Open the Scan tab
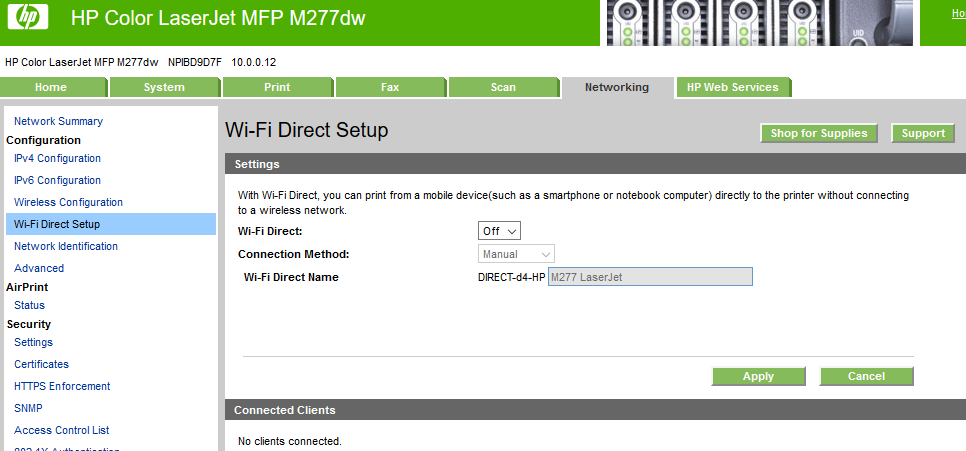The image size is (966, 451). tap(503, 87)
